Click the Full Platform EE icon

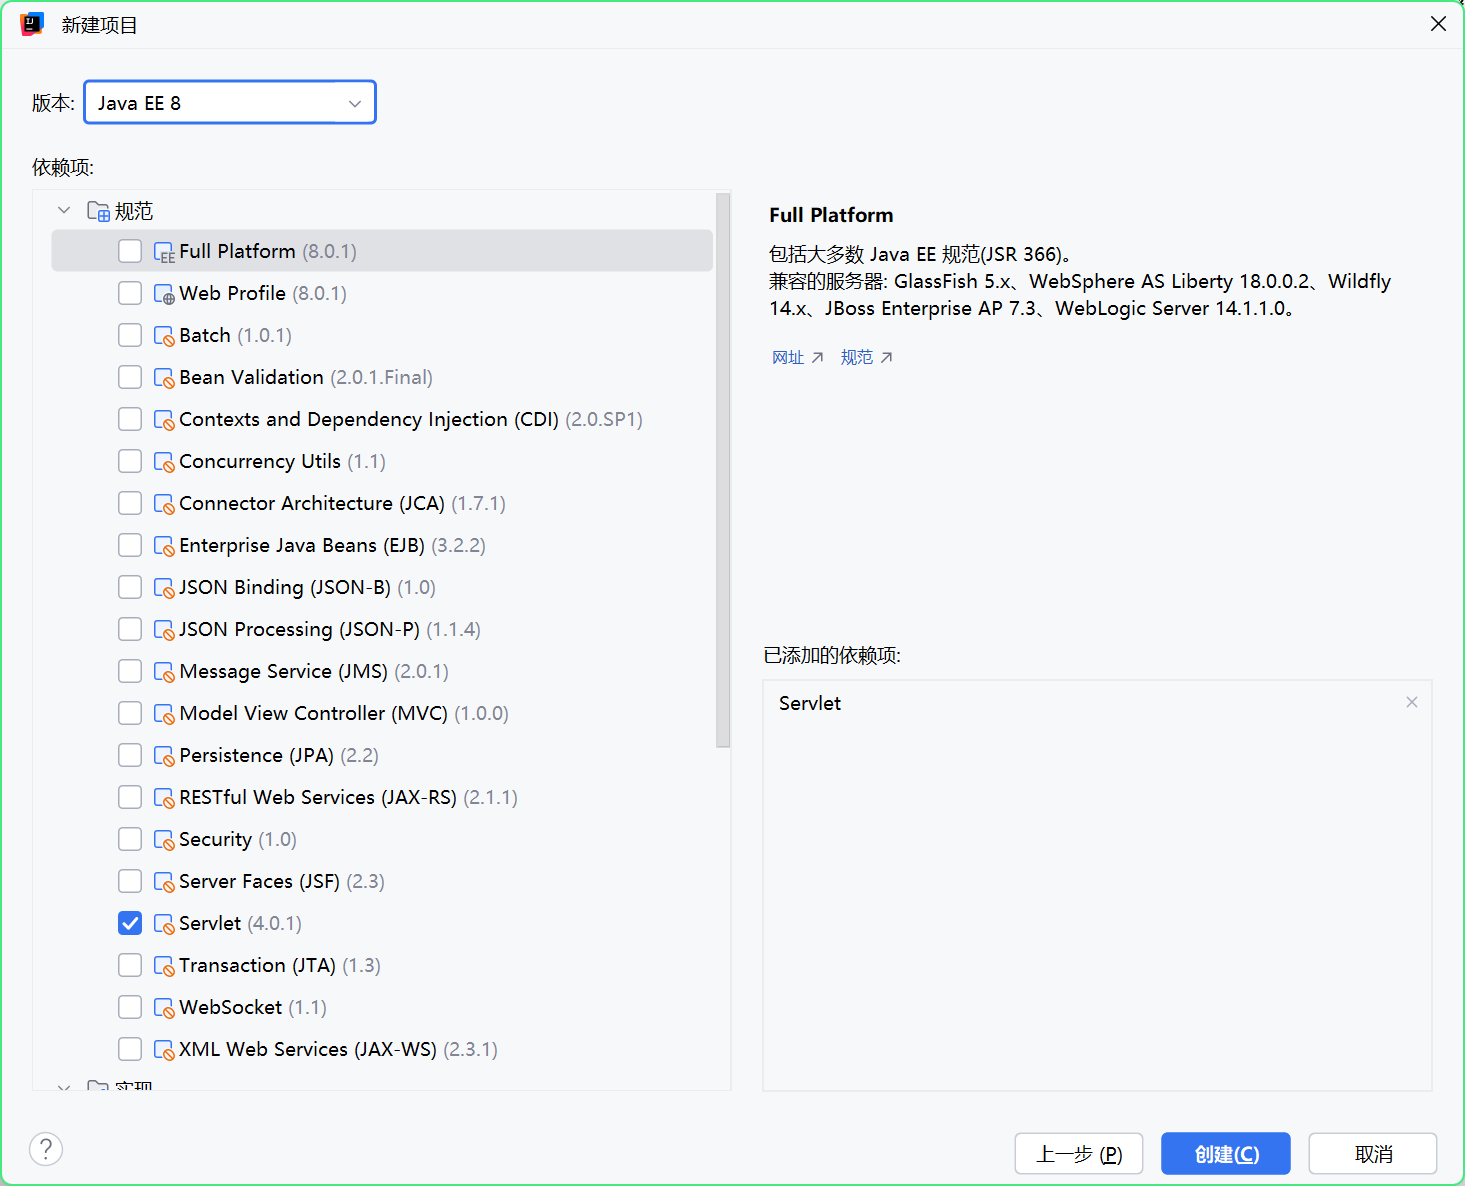click(x=164, y=252)
